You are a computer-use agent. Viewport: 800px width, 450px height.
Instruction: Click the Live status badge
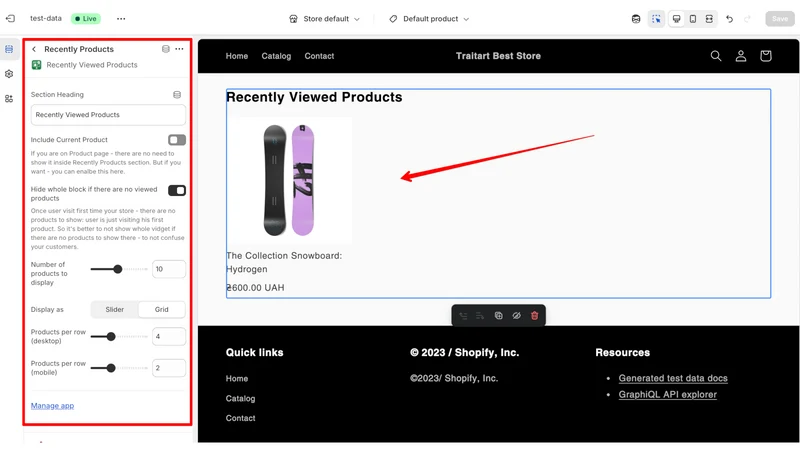86,19
